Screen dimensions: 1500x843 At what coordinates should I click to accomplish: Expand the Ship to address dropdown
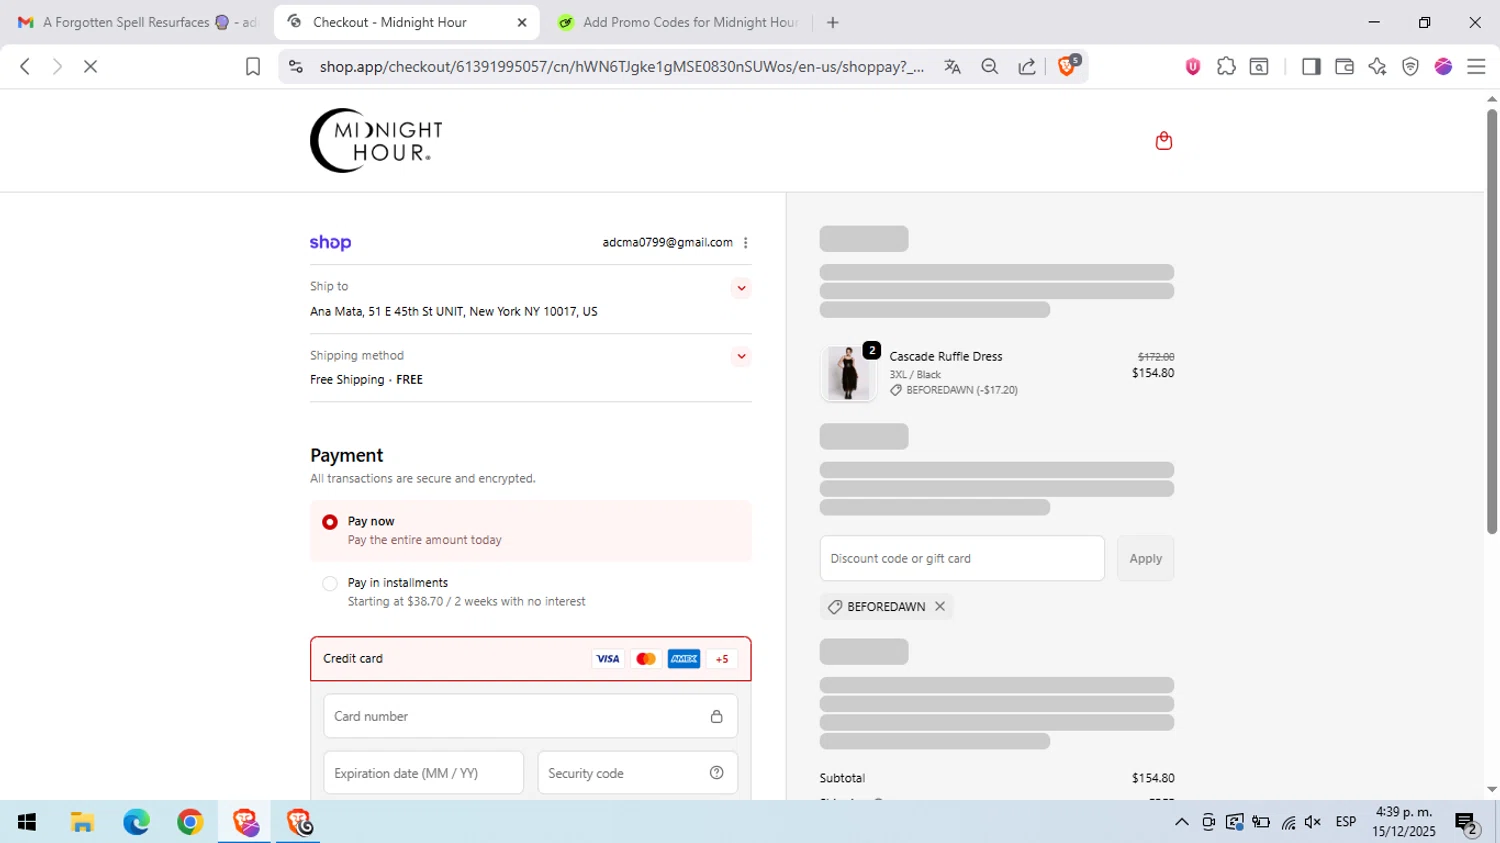point(741,288)
